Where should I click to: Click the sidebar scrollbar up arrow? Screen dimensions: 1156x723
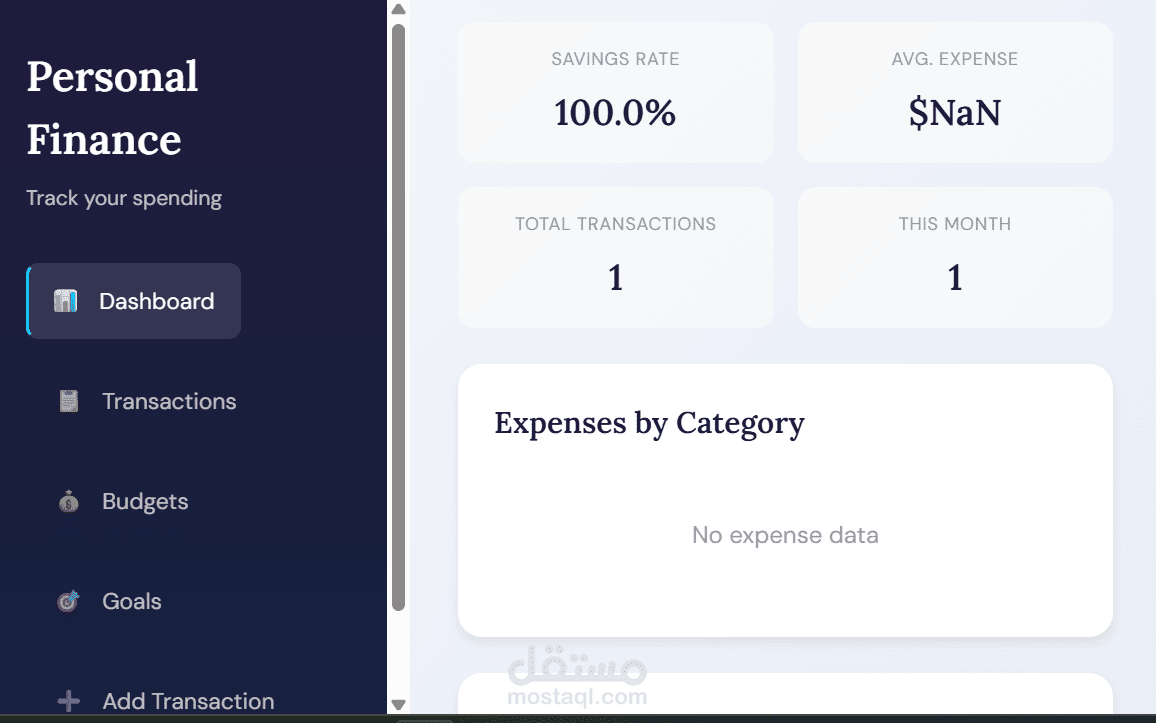coord(398,10)
